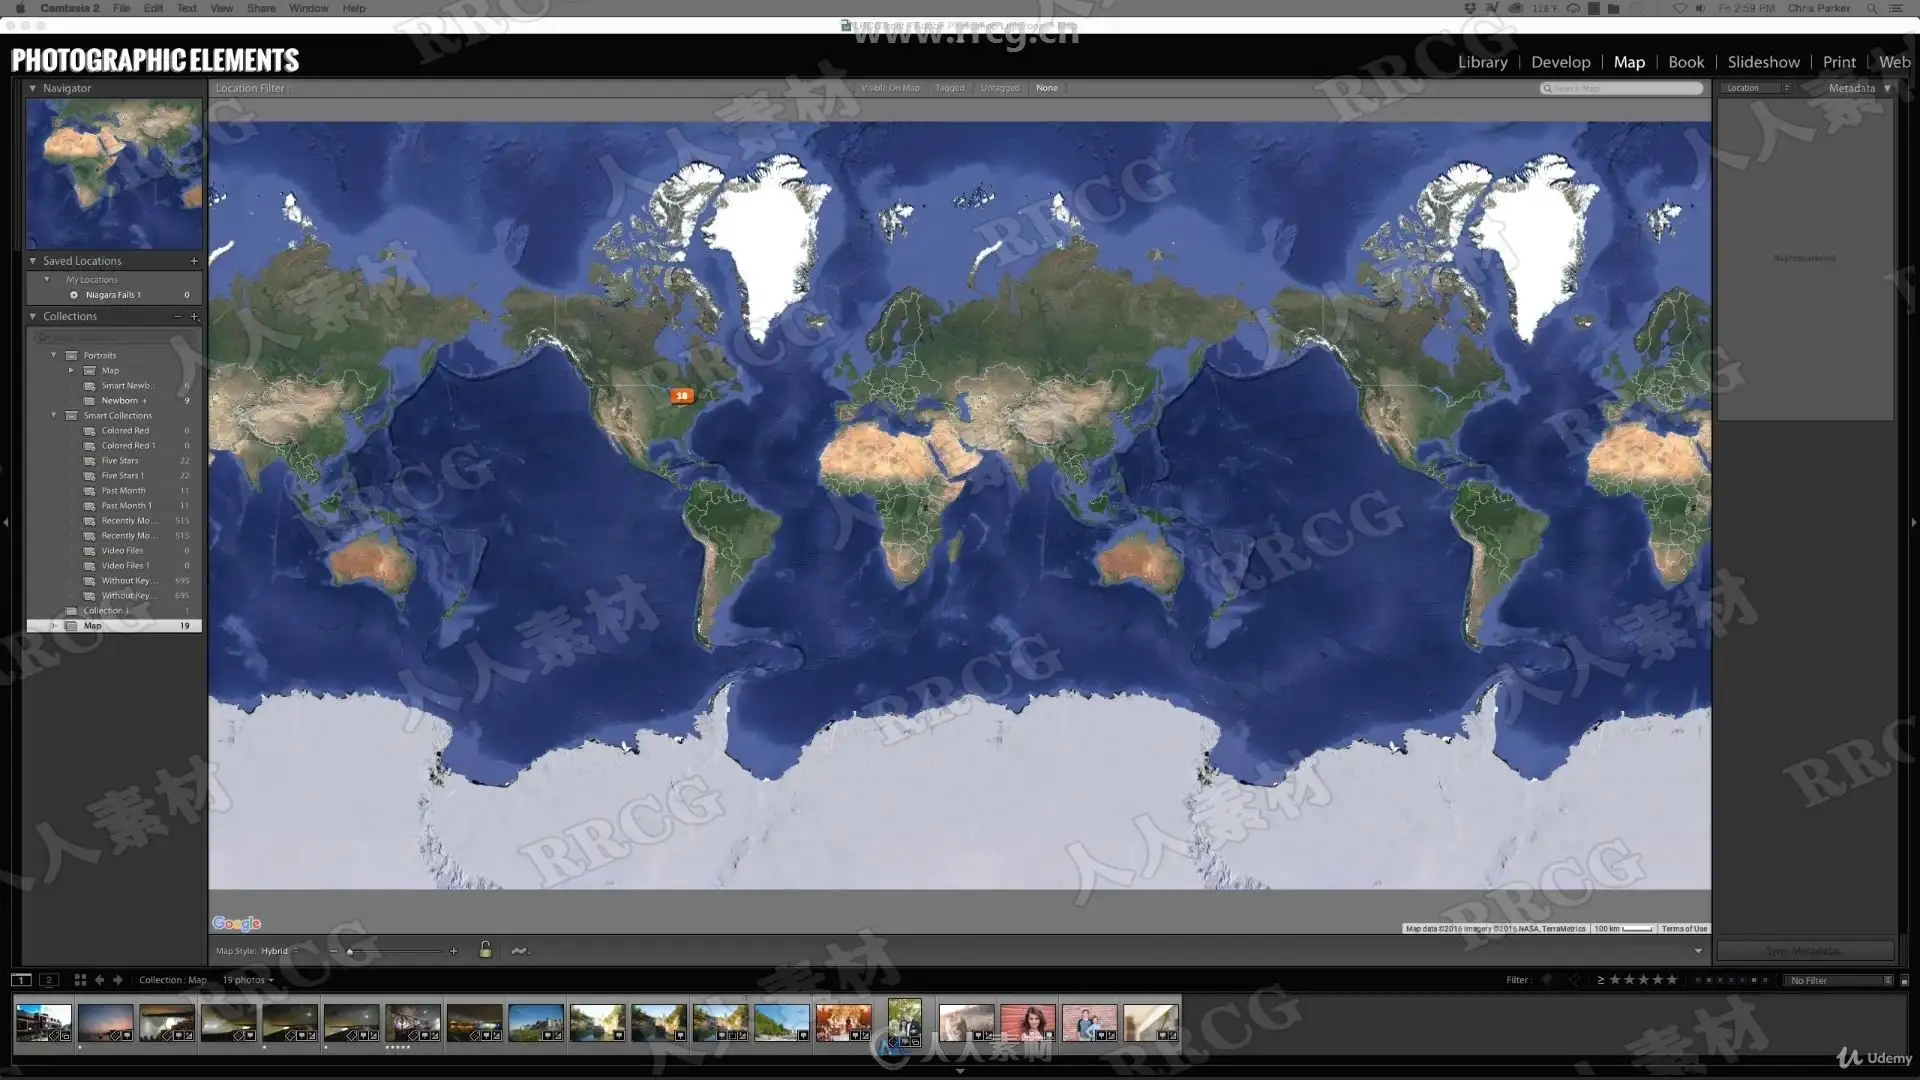Click the Terms of Use map link
1920x1080 pixels.
coord(1684,929)
